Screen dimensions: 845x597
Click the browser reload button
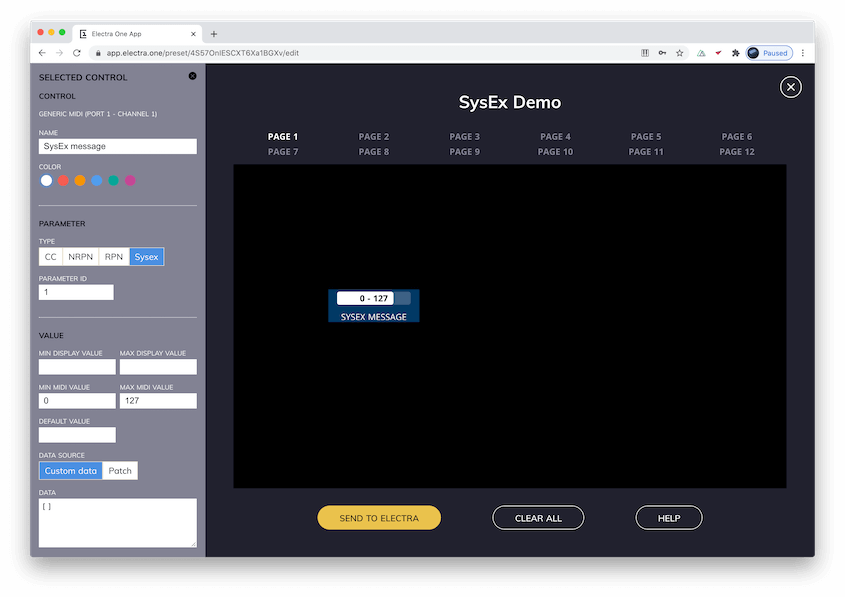pyautogui.click(x=76, y=53)
